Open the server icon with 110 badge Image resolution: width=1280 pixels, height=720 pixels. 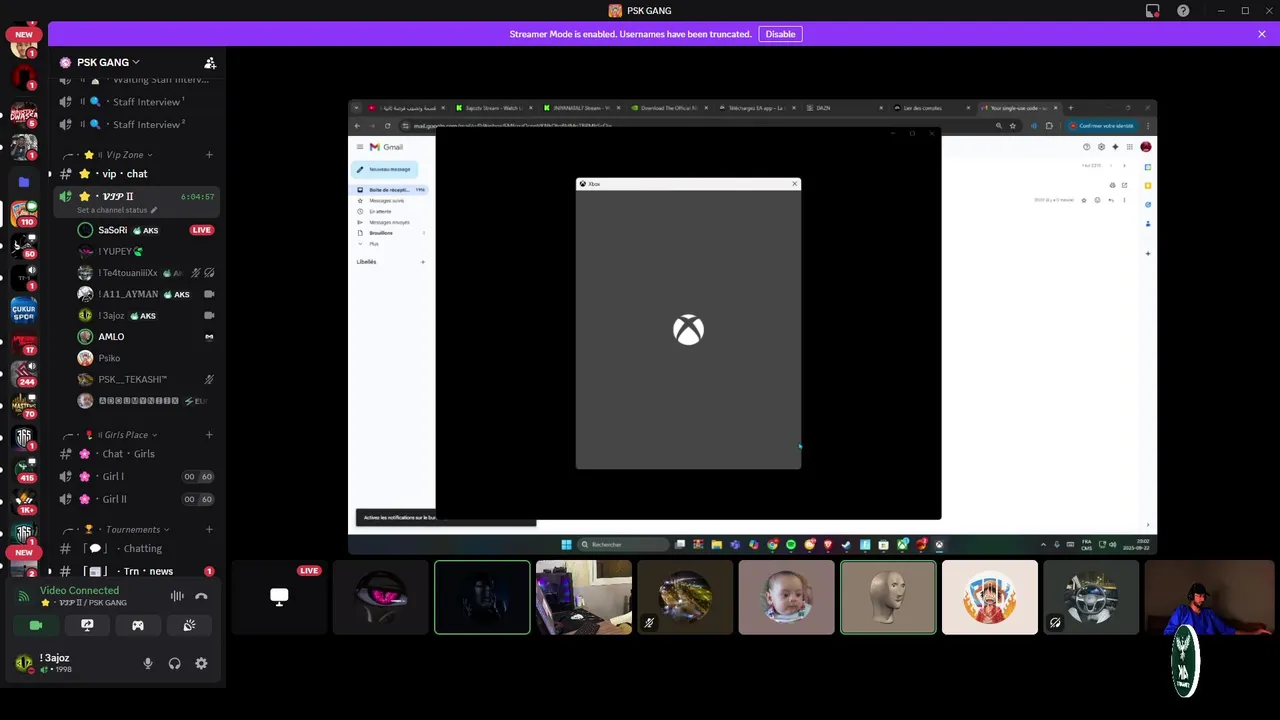tap(24, 214)
